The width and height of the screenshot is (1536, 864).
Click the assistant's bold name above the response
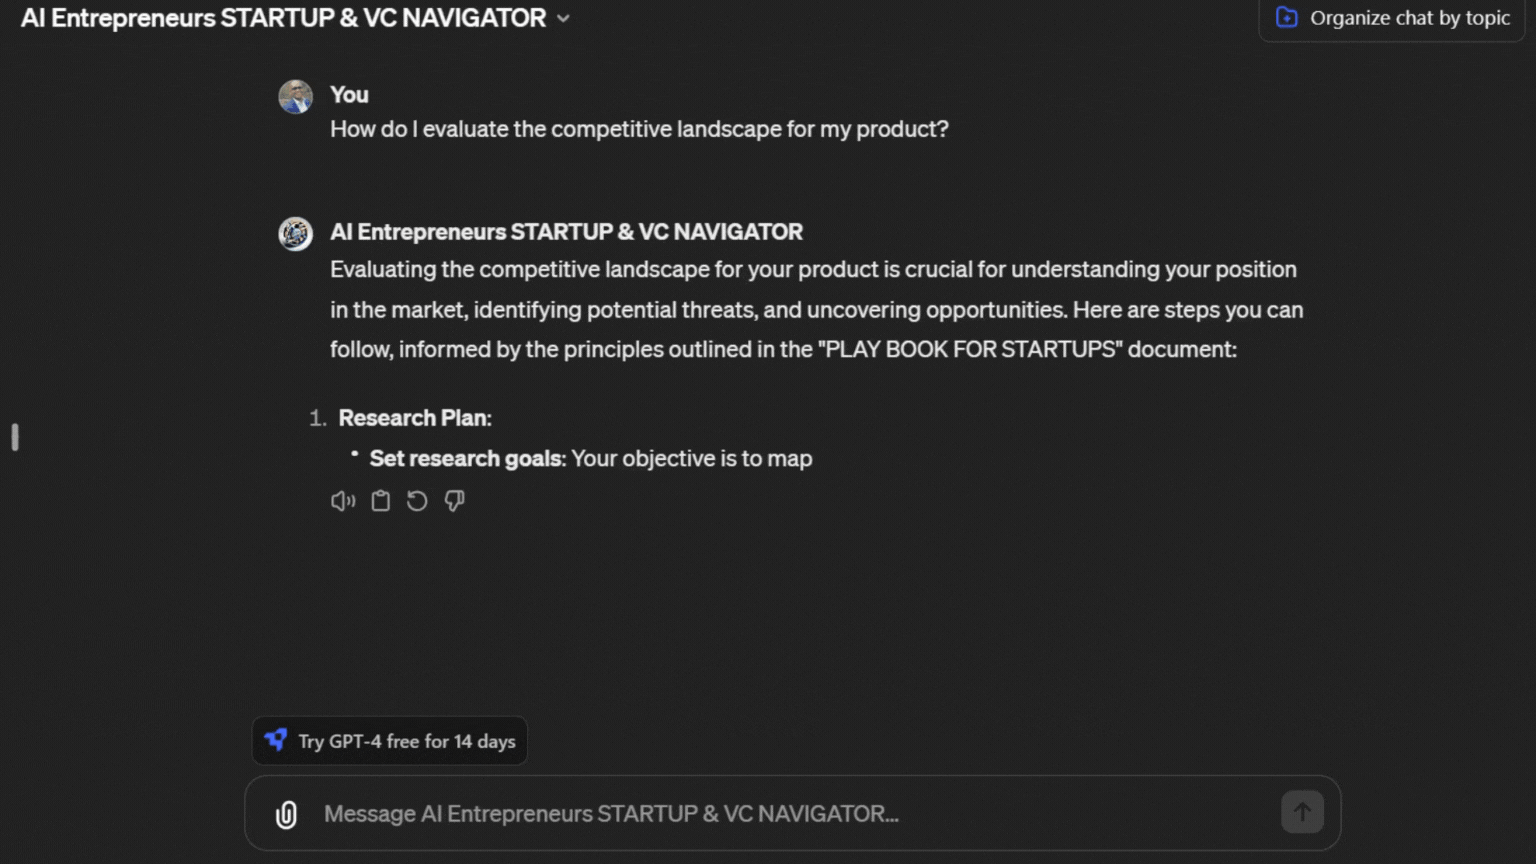pyautogui.click(x=566, y=232)
